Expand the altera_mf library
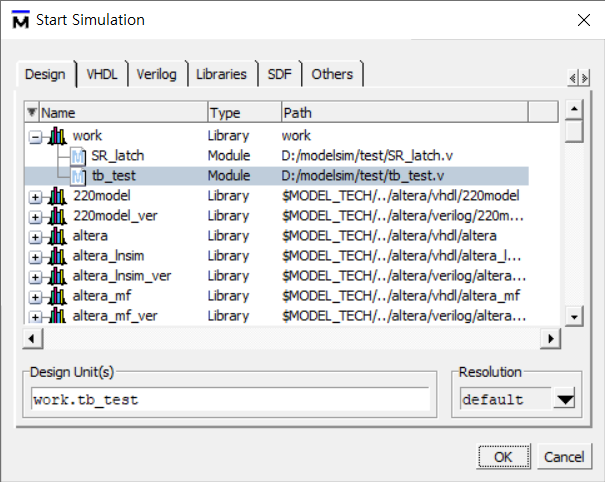The height and width of the screenshot is (482, 605). point(35,298)
